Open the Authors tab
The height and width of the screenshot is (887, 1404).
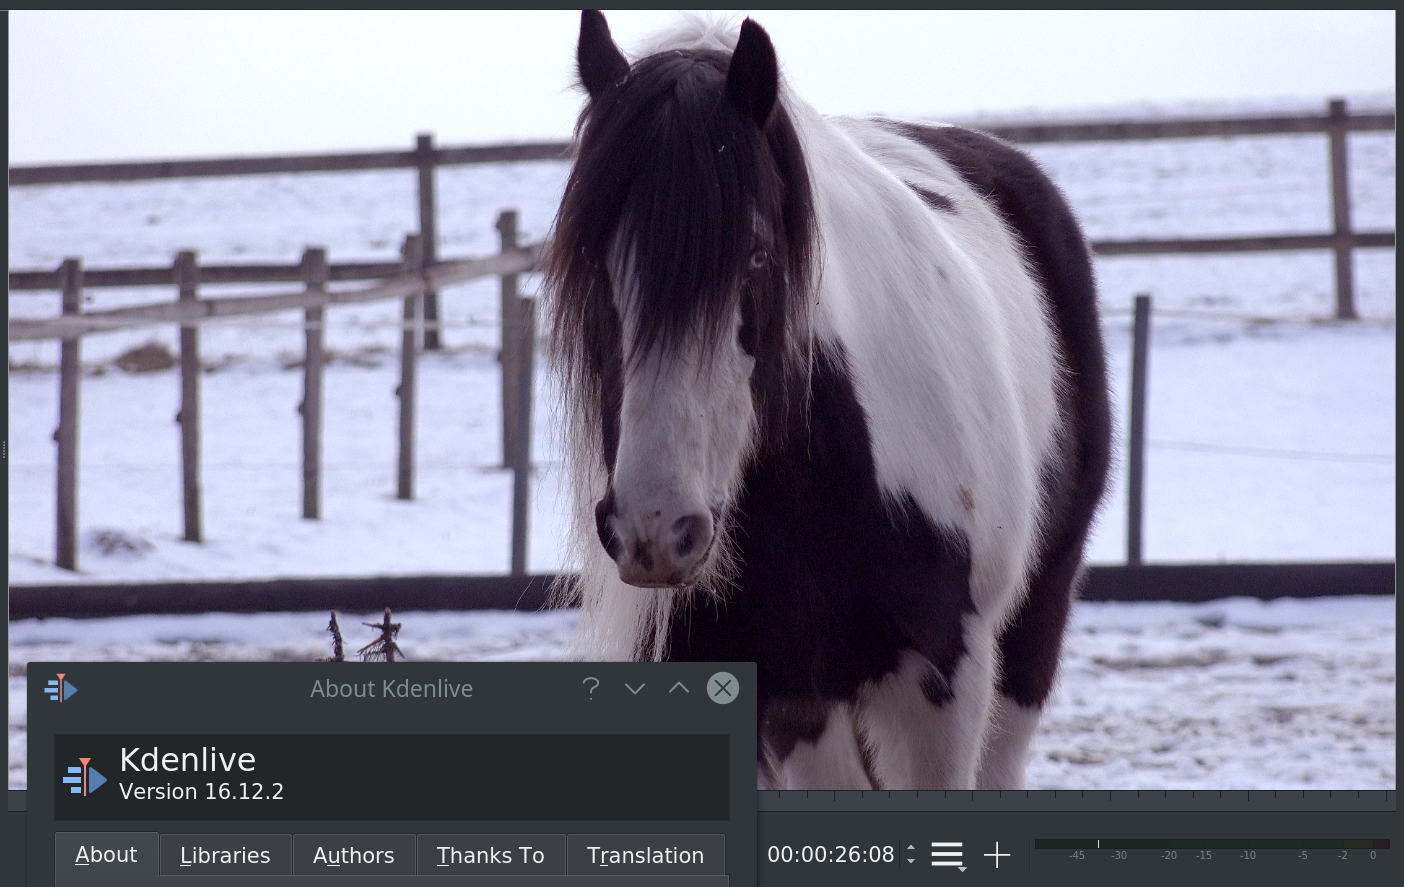pos(353,855)
